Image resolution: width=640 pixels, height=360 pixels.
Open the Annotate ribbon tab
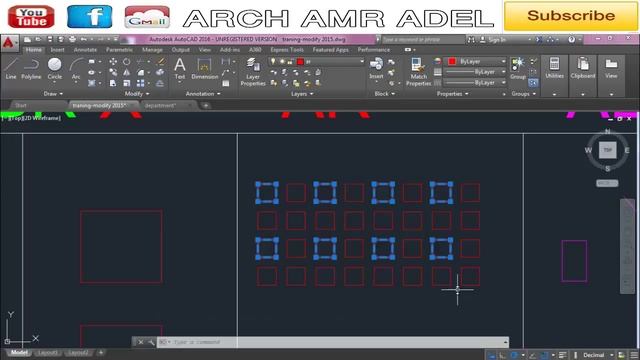[85, 50]
